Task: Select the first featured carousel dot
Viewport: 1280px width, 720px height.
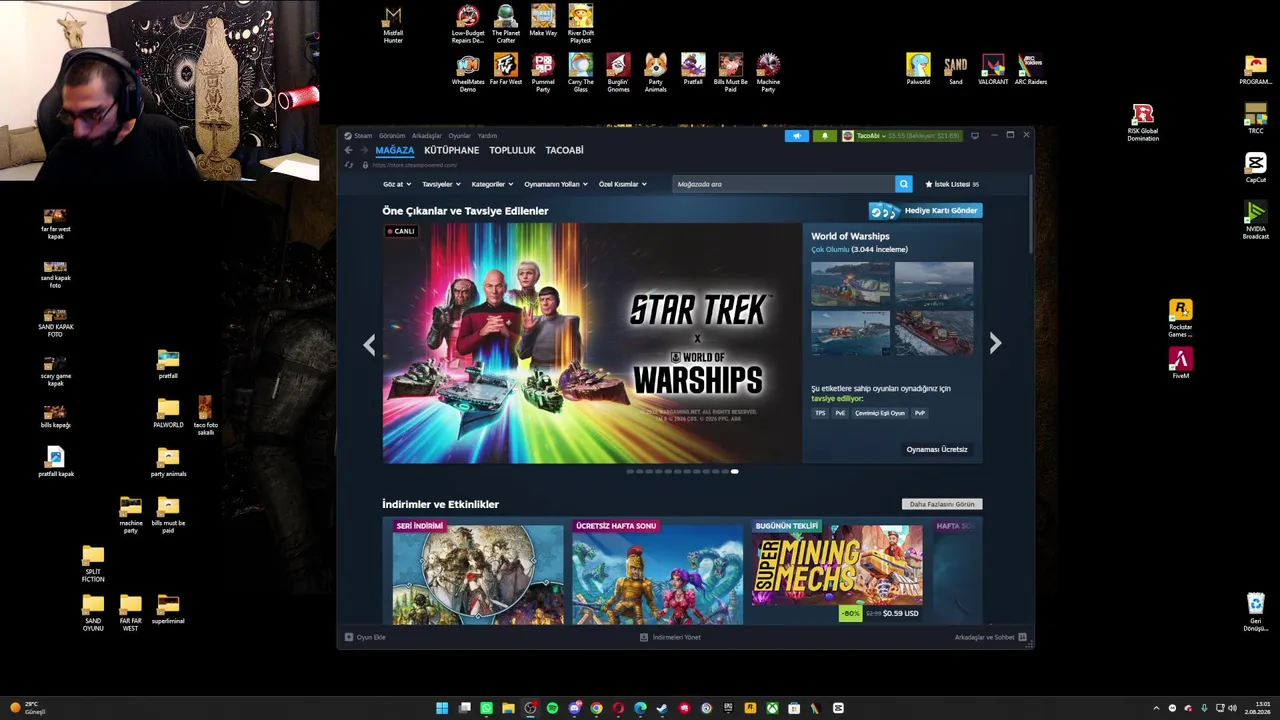Action: coord(630,471)
